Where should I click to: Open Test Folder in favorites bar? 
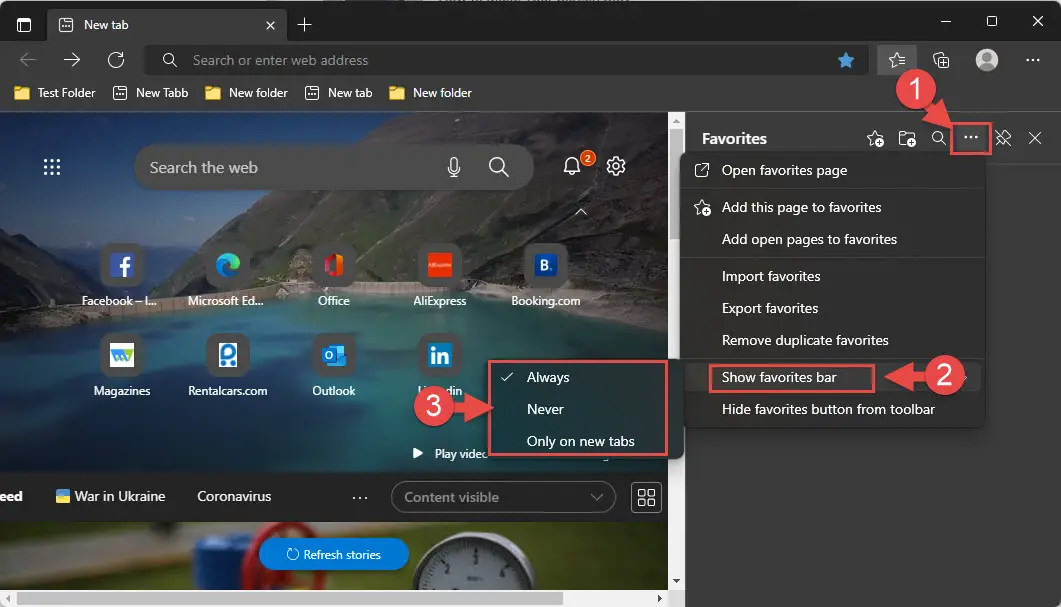[55, 93]
